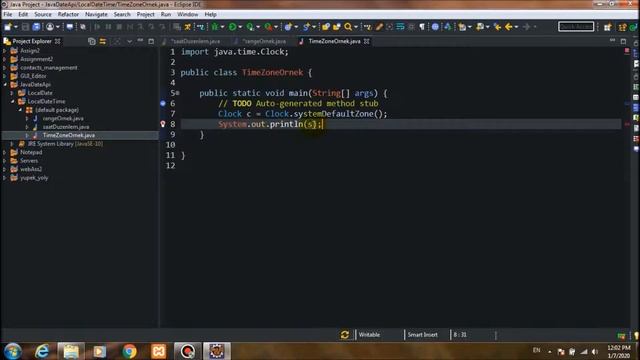Image resolution: width=640 pixels, height=360 pixels.
Task: Toggle Skip All Breakpoints
Action: tap(83, 27)
